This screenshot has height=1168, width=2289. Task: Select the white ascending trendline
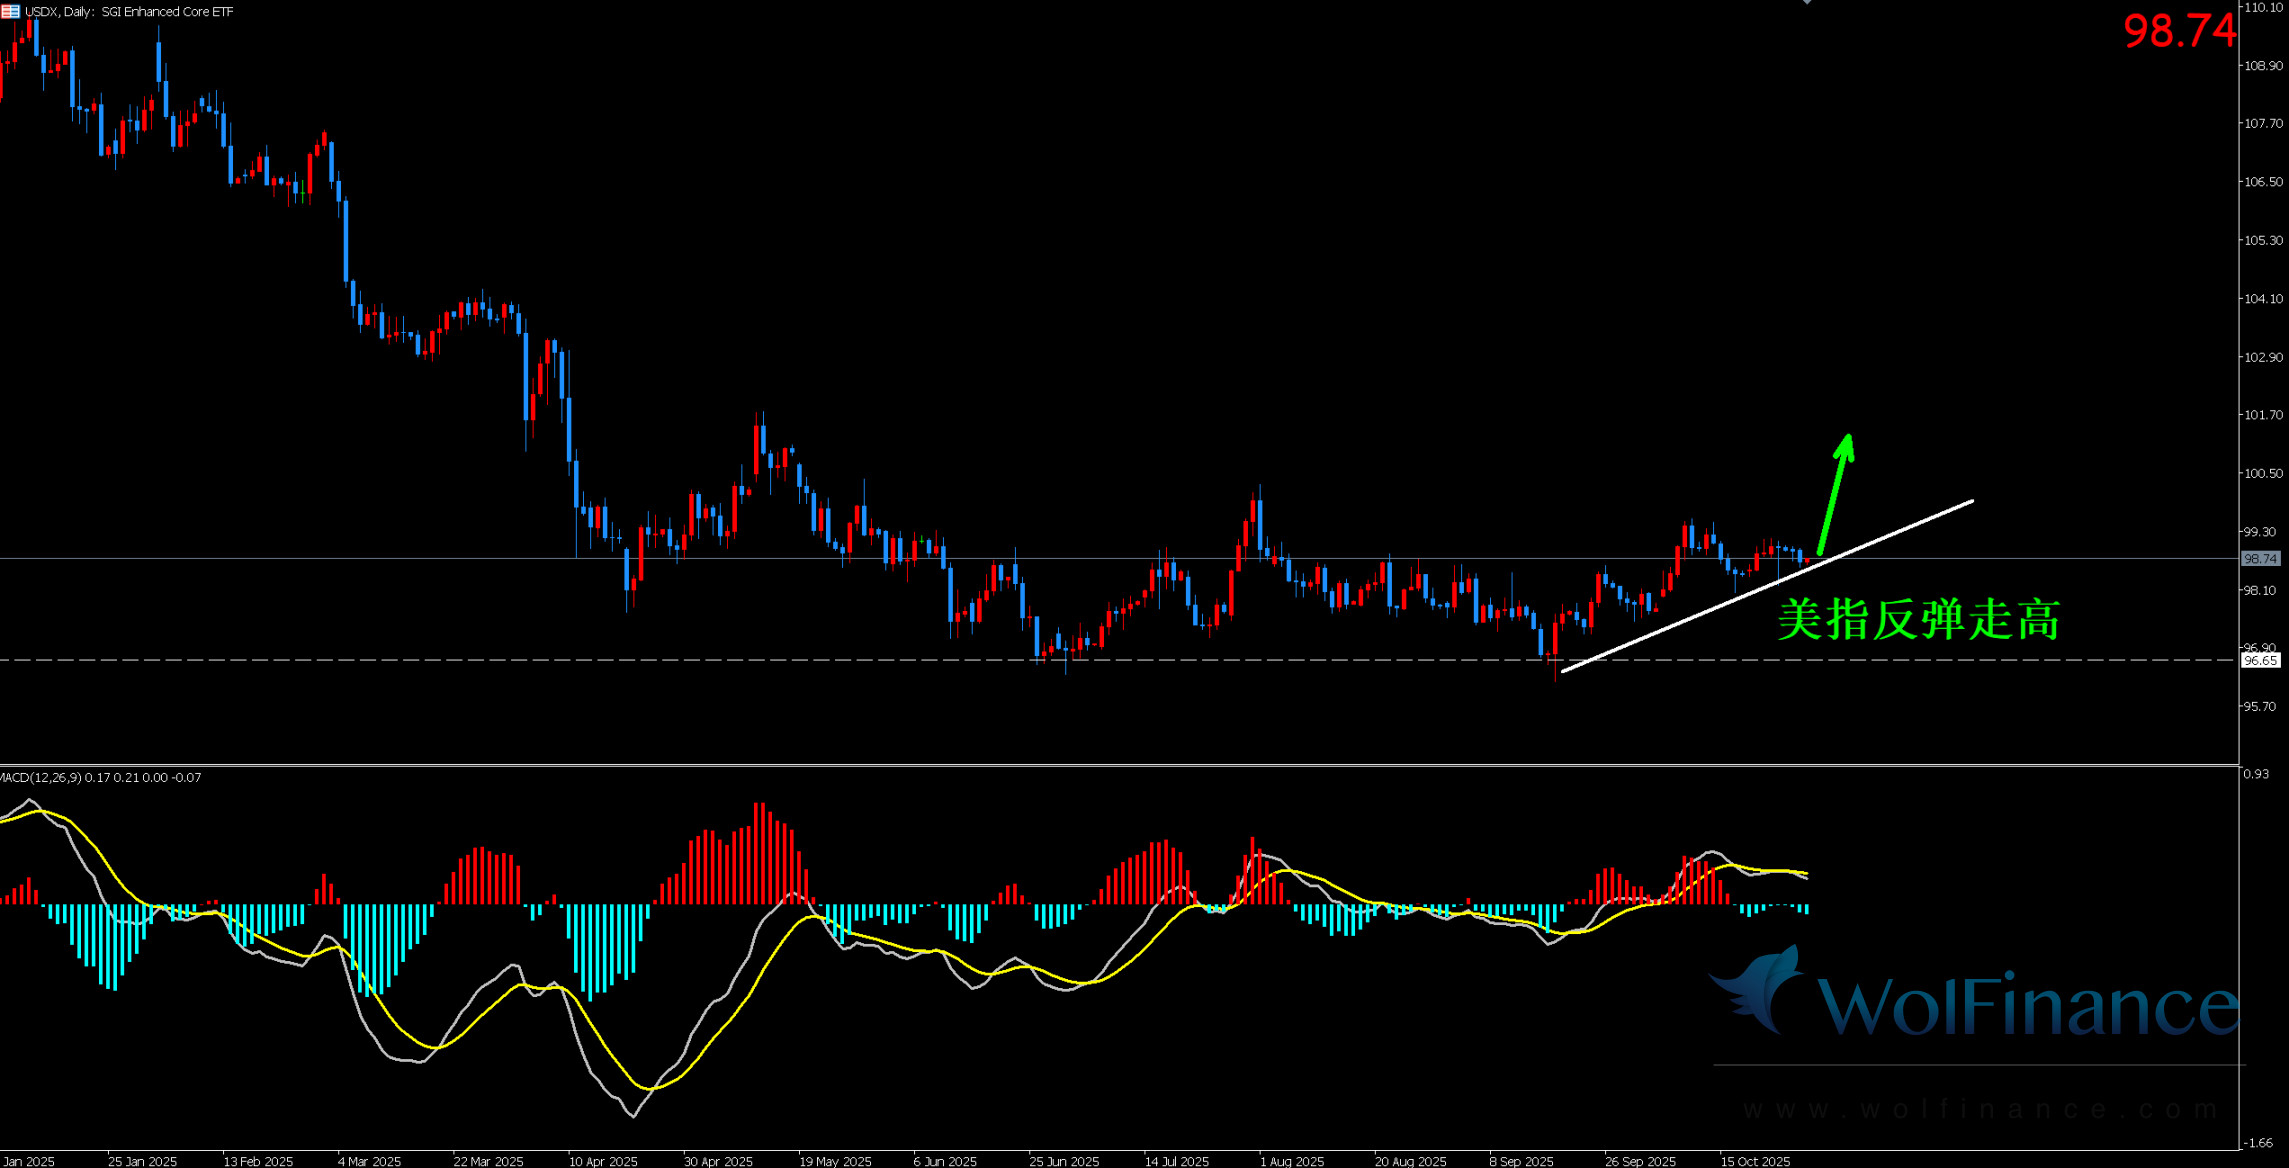tap(1900, 530)
